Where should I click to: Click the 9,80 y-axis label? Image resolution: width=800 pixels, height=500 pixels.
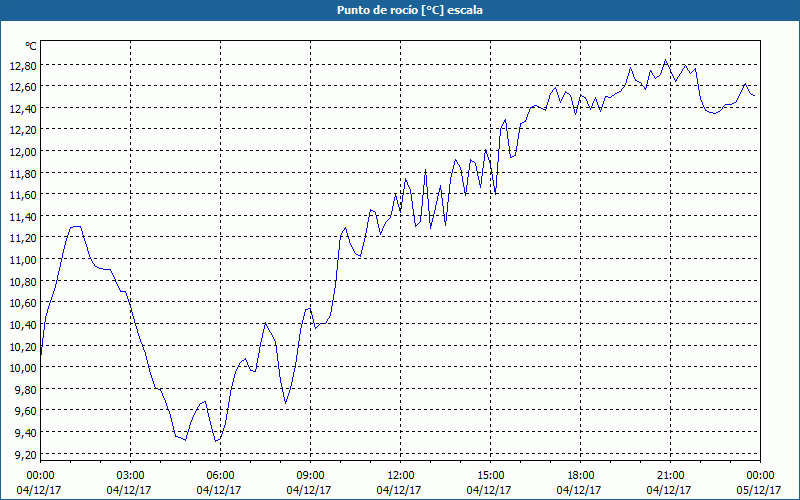pyautogui.click(x=26, y=389)
